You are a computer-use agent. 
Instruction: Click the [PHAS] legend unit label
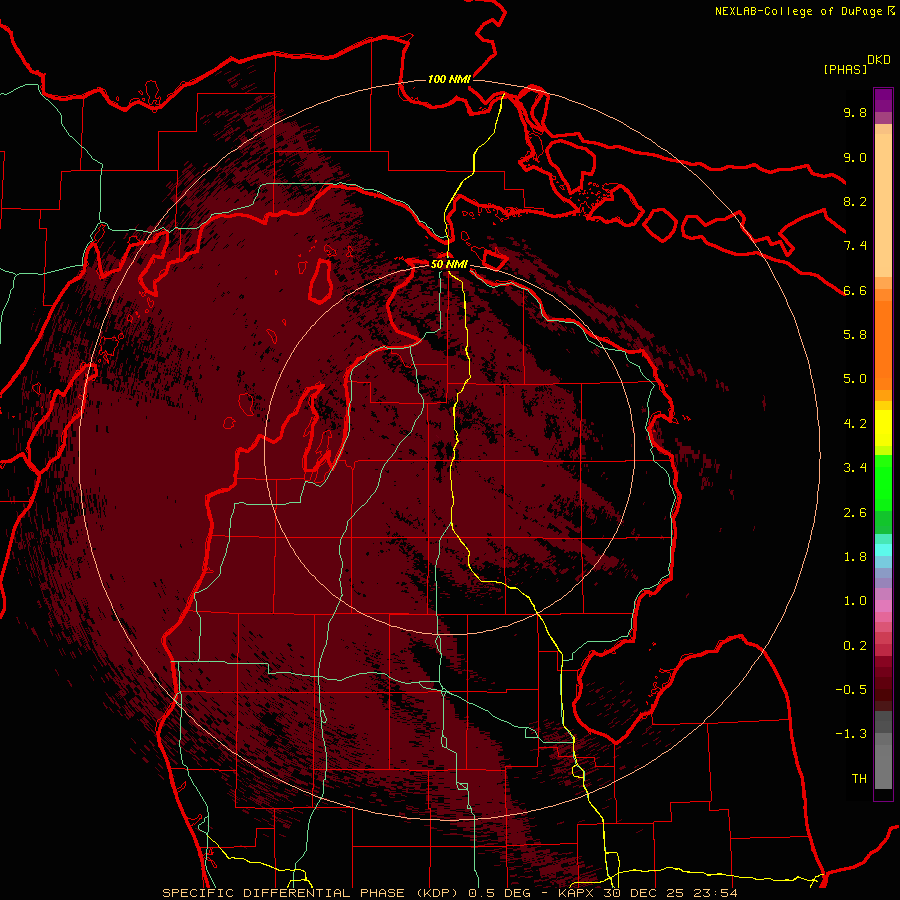coord(845,69)
